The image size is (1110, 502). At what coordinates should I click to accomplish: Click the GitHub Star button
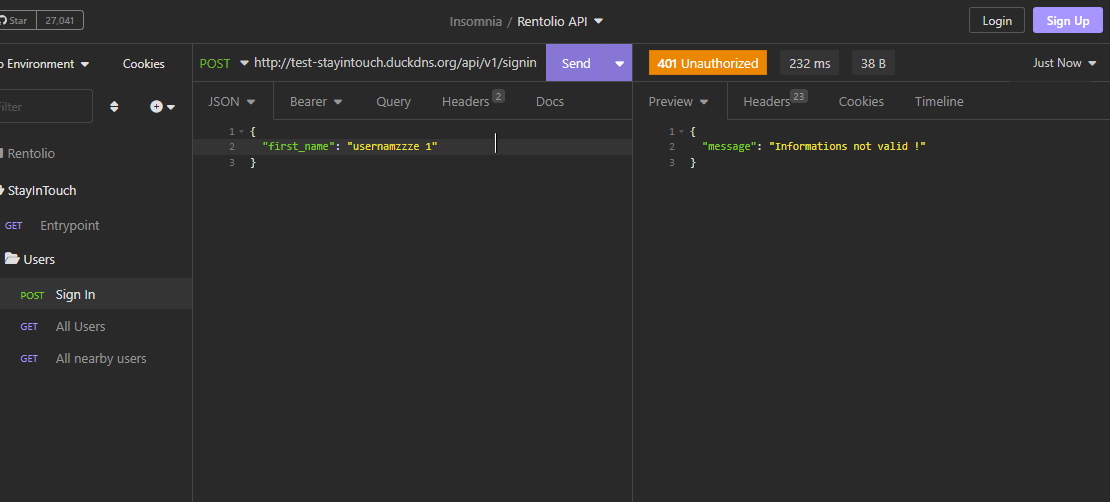[16, 21]
